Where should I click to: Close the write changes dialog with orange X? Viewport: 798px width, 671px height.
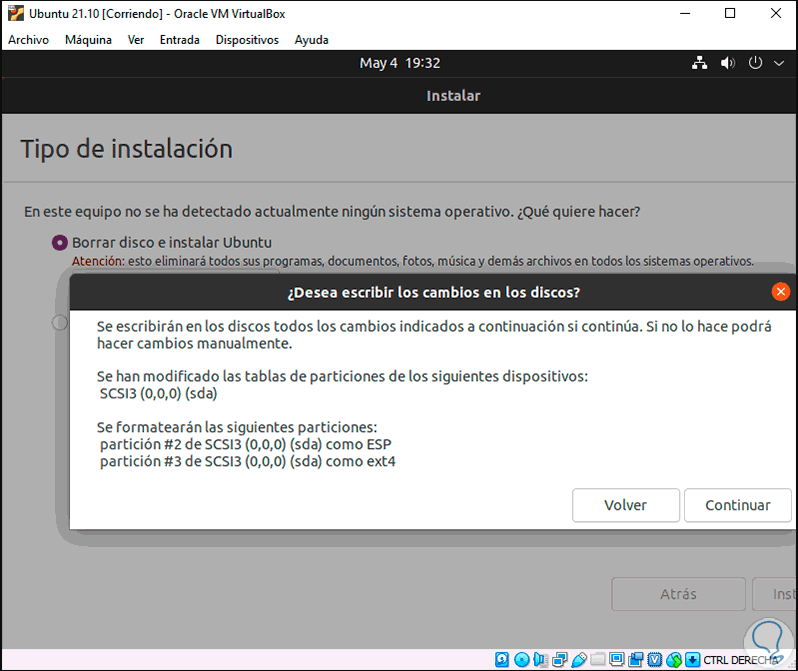tap(781, 292)
